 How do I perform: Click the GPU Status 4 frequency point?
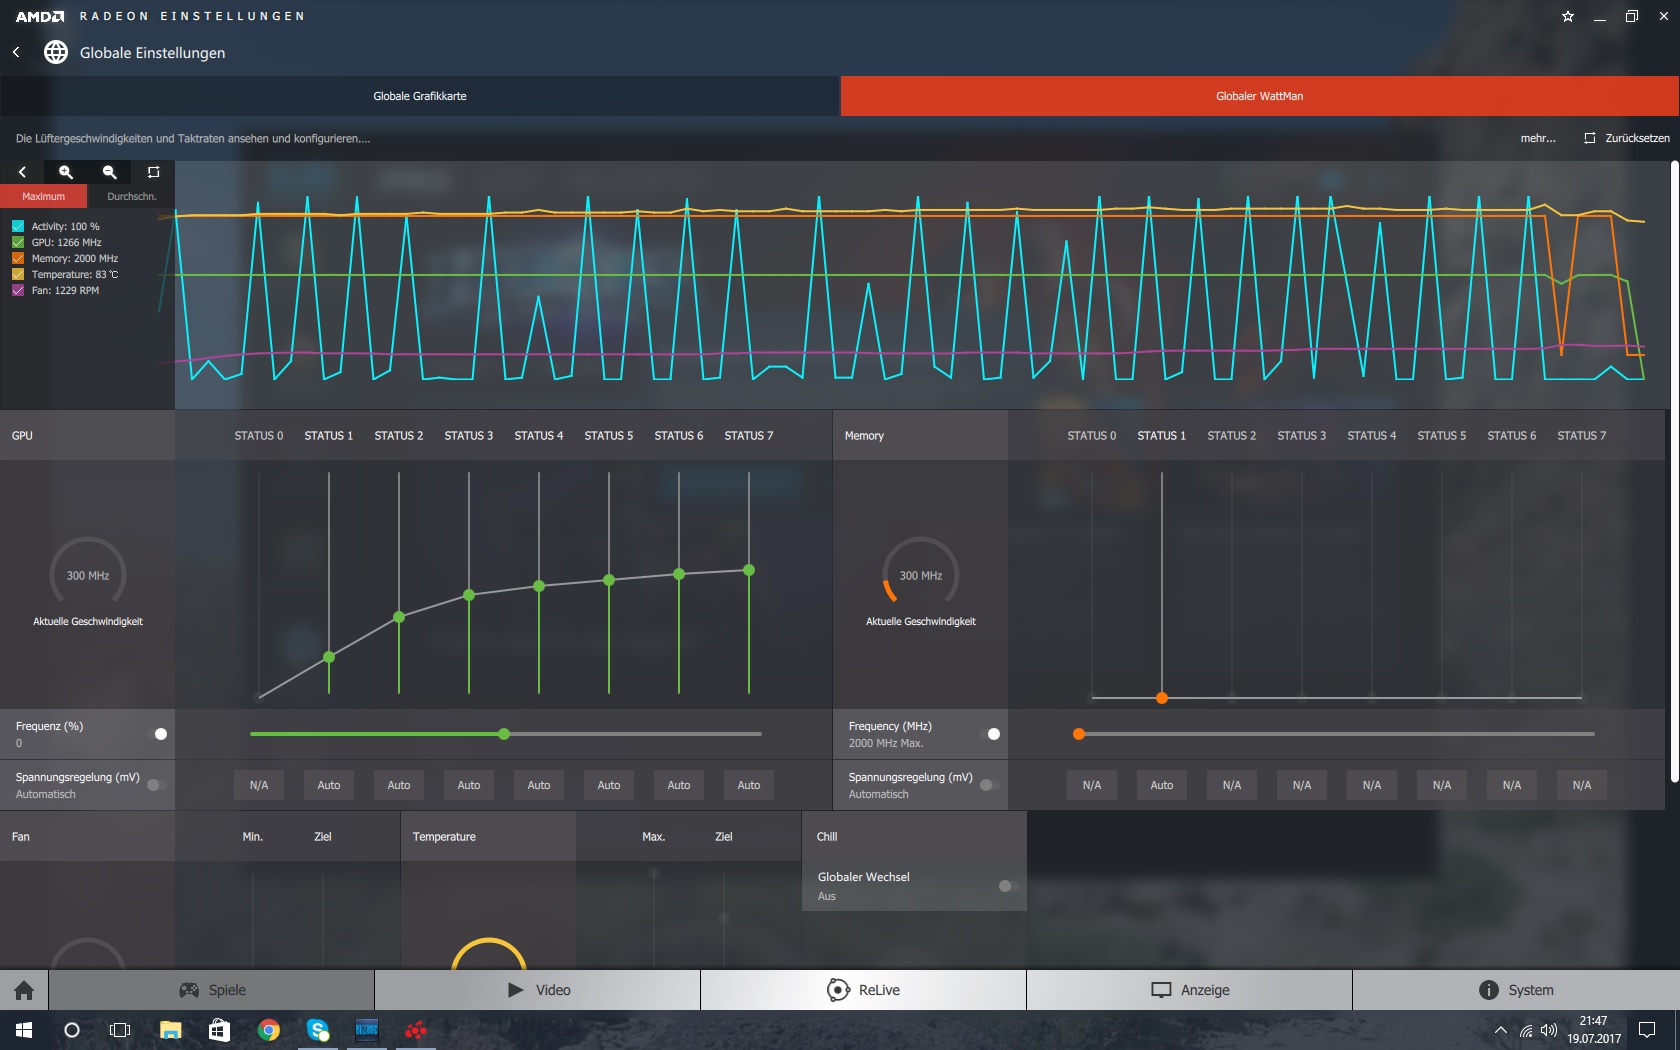539,586
